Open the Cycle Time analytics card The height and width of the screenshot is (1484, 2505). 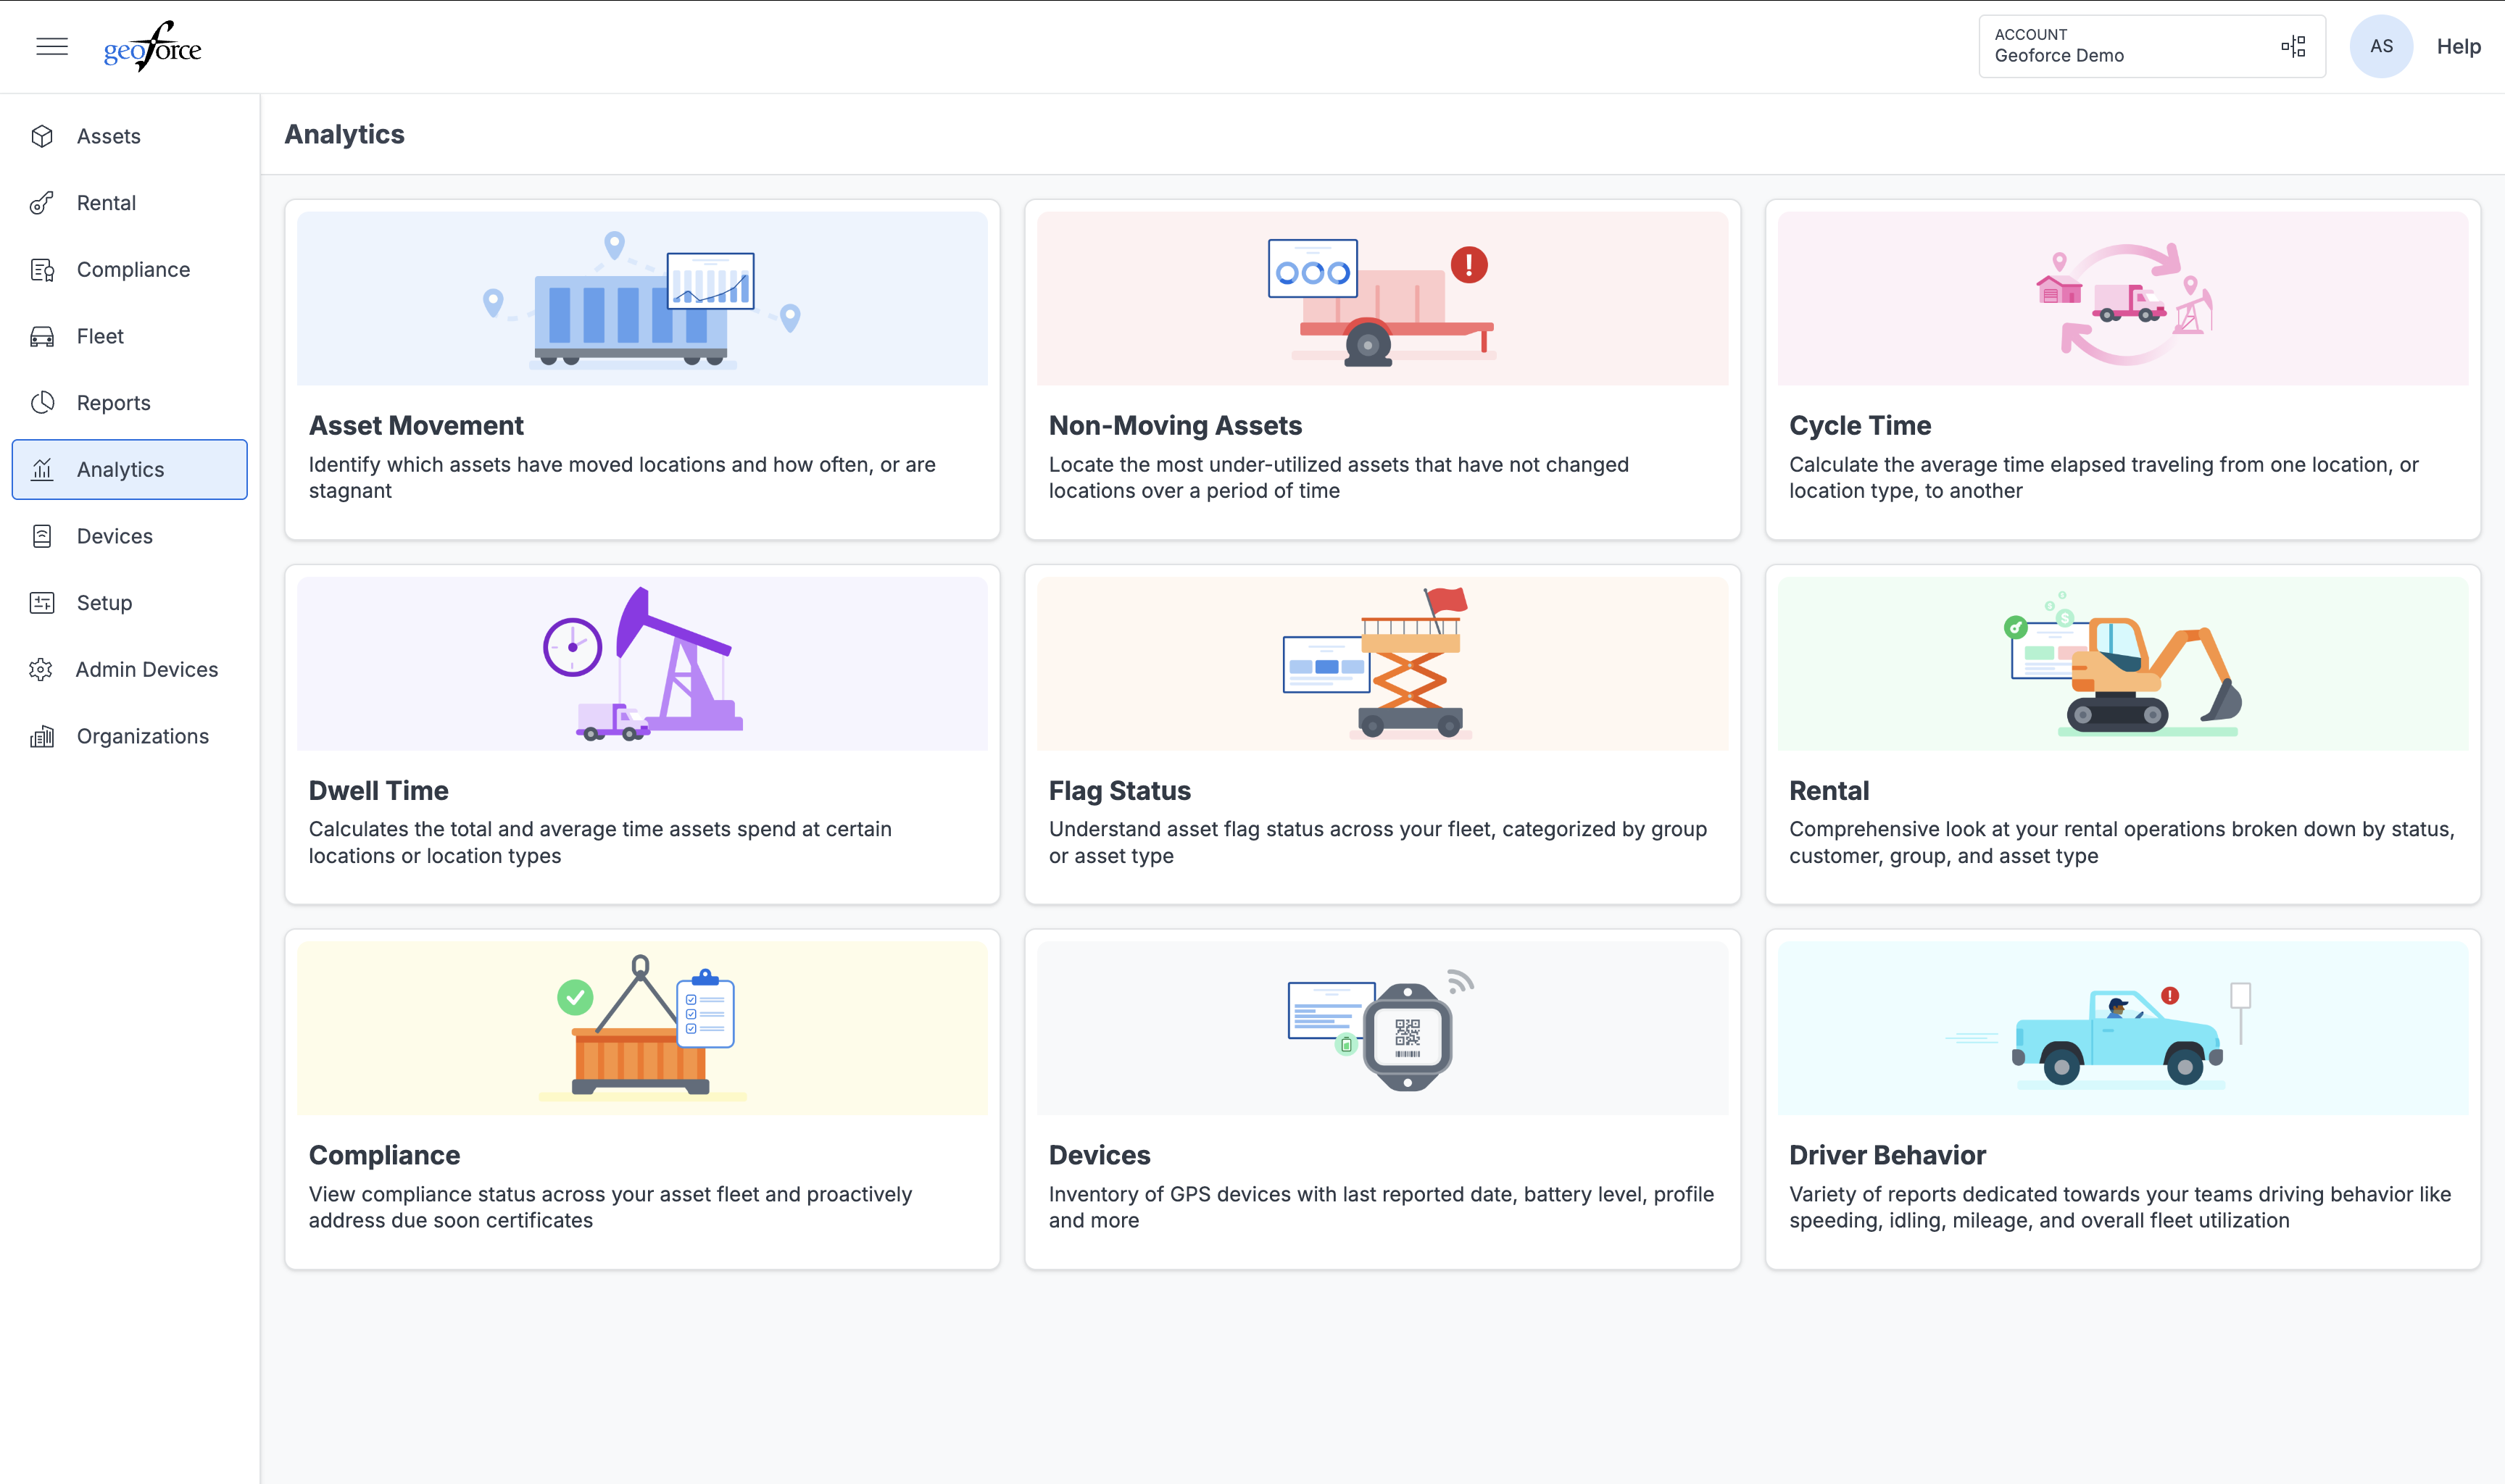pos(2123,370)
